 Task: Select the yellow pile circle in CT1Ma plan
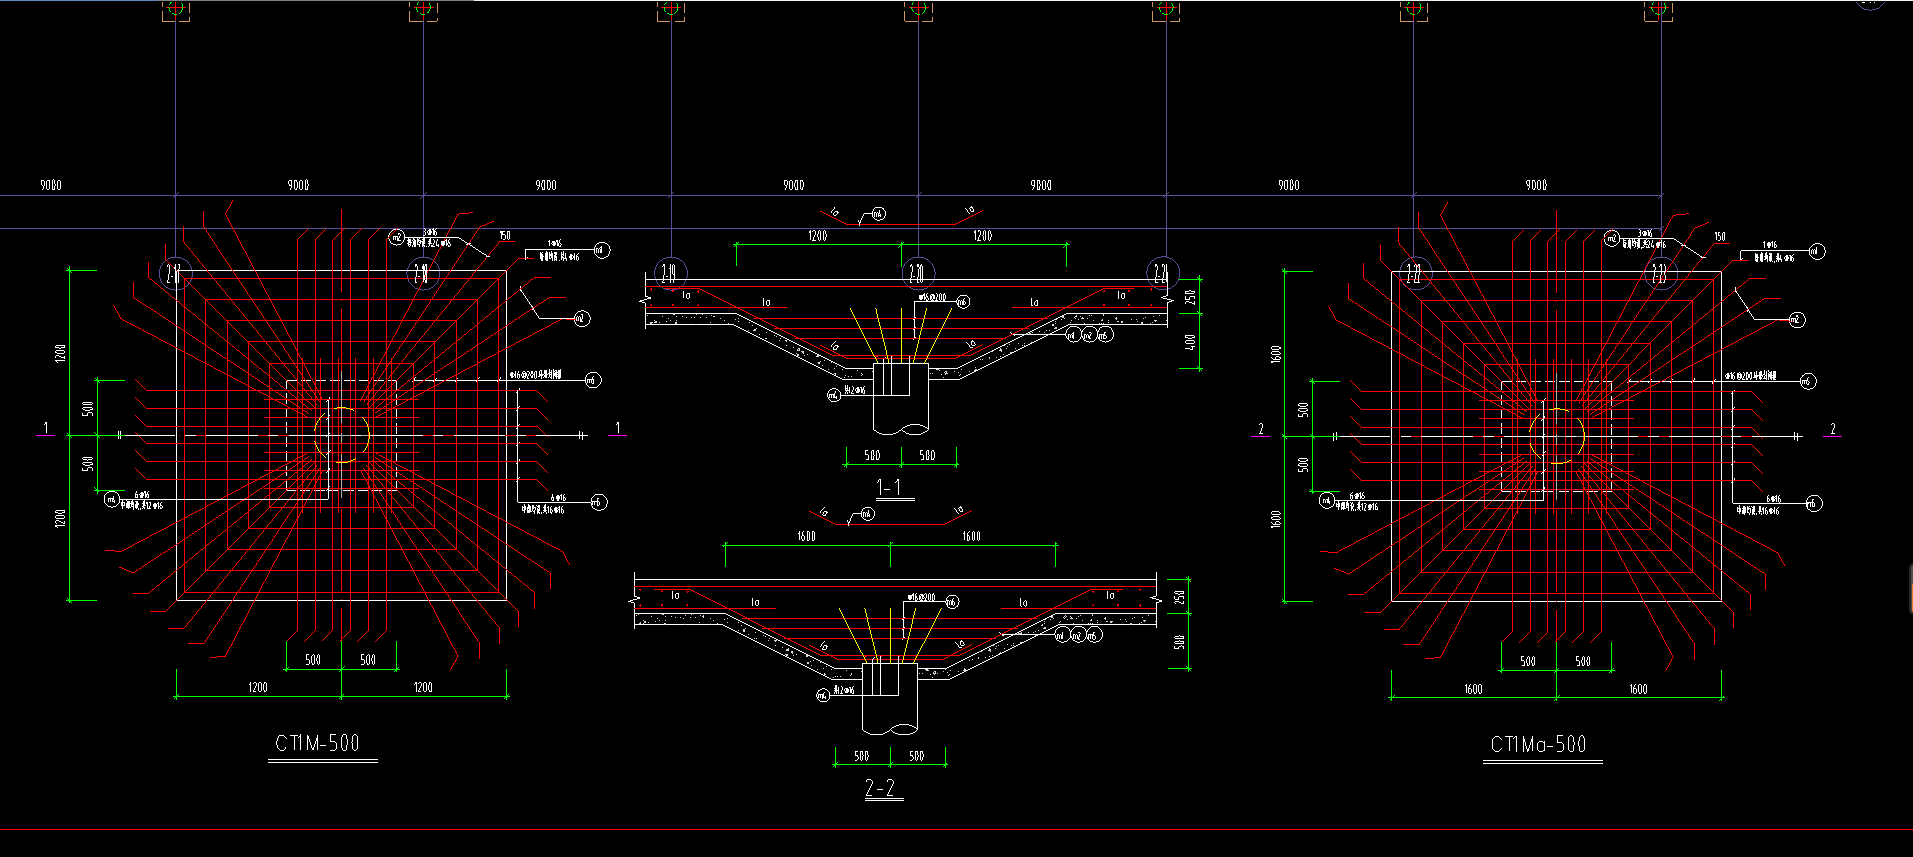pyautogui.click(x=1557, y=436)
